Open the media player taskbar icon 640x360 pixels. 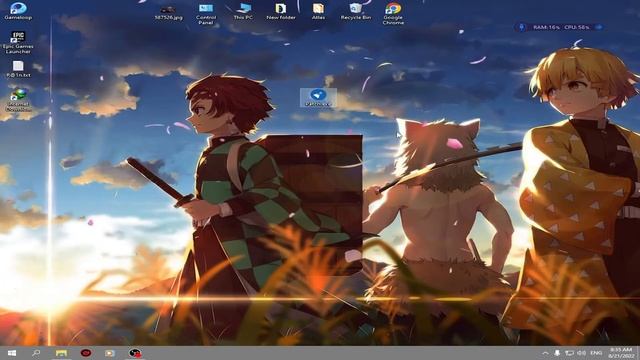[x=110, y=353]
